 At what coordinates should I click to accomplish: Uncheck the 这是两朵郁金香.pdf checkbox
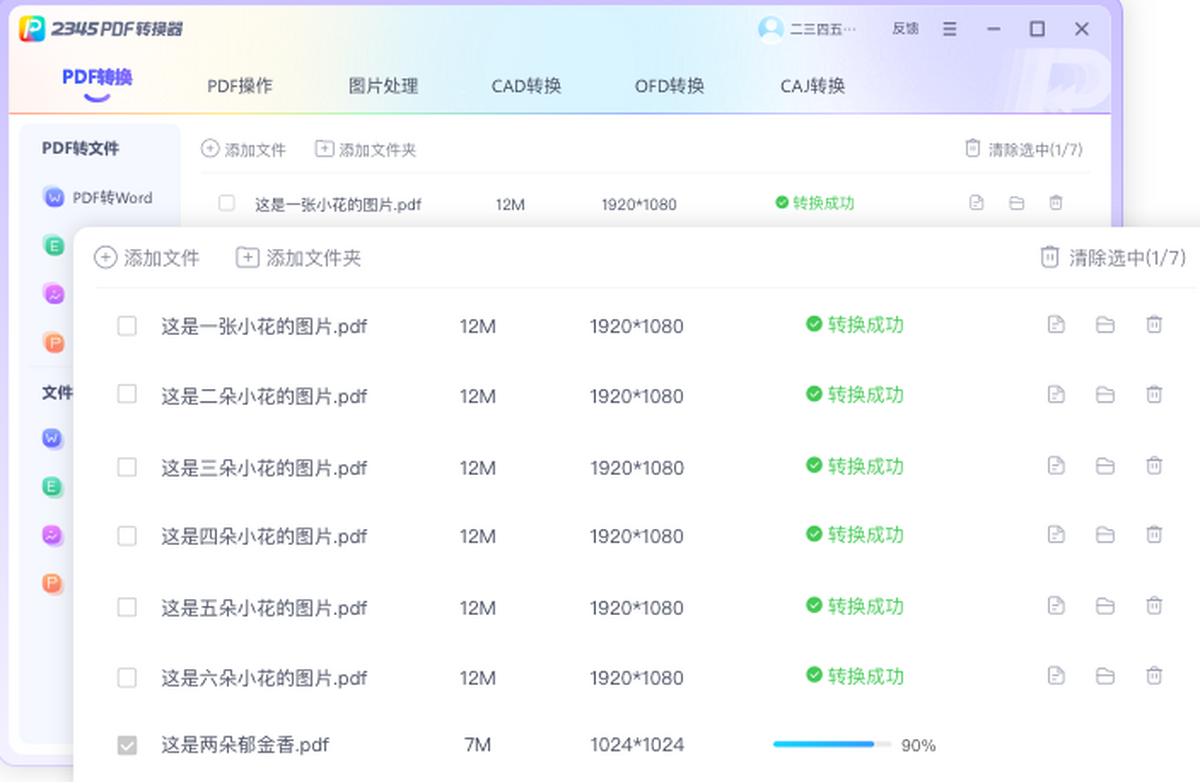(x=127, y=745)
